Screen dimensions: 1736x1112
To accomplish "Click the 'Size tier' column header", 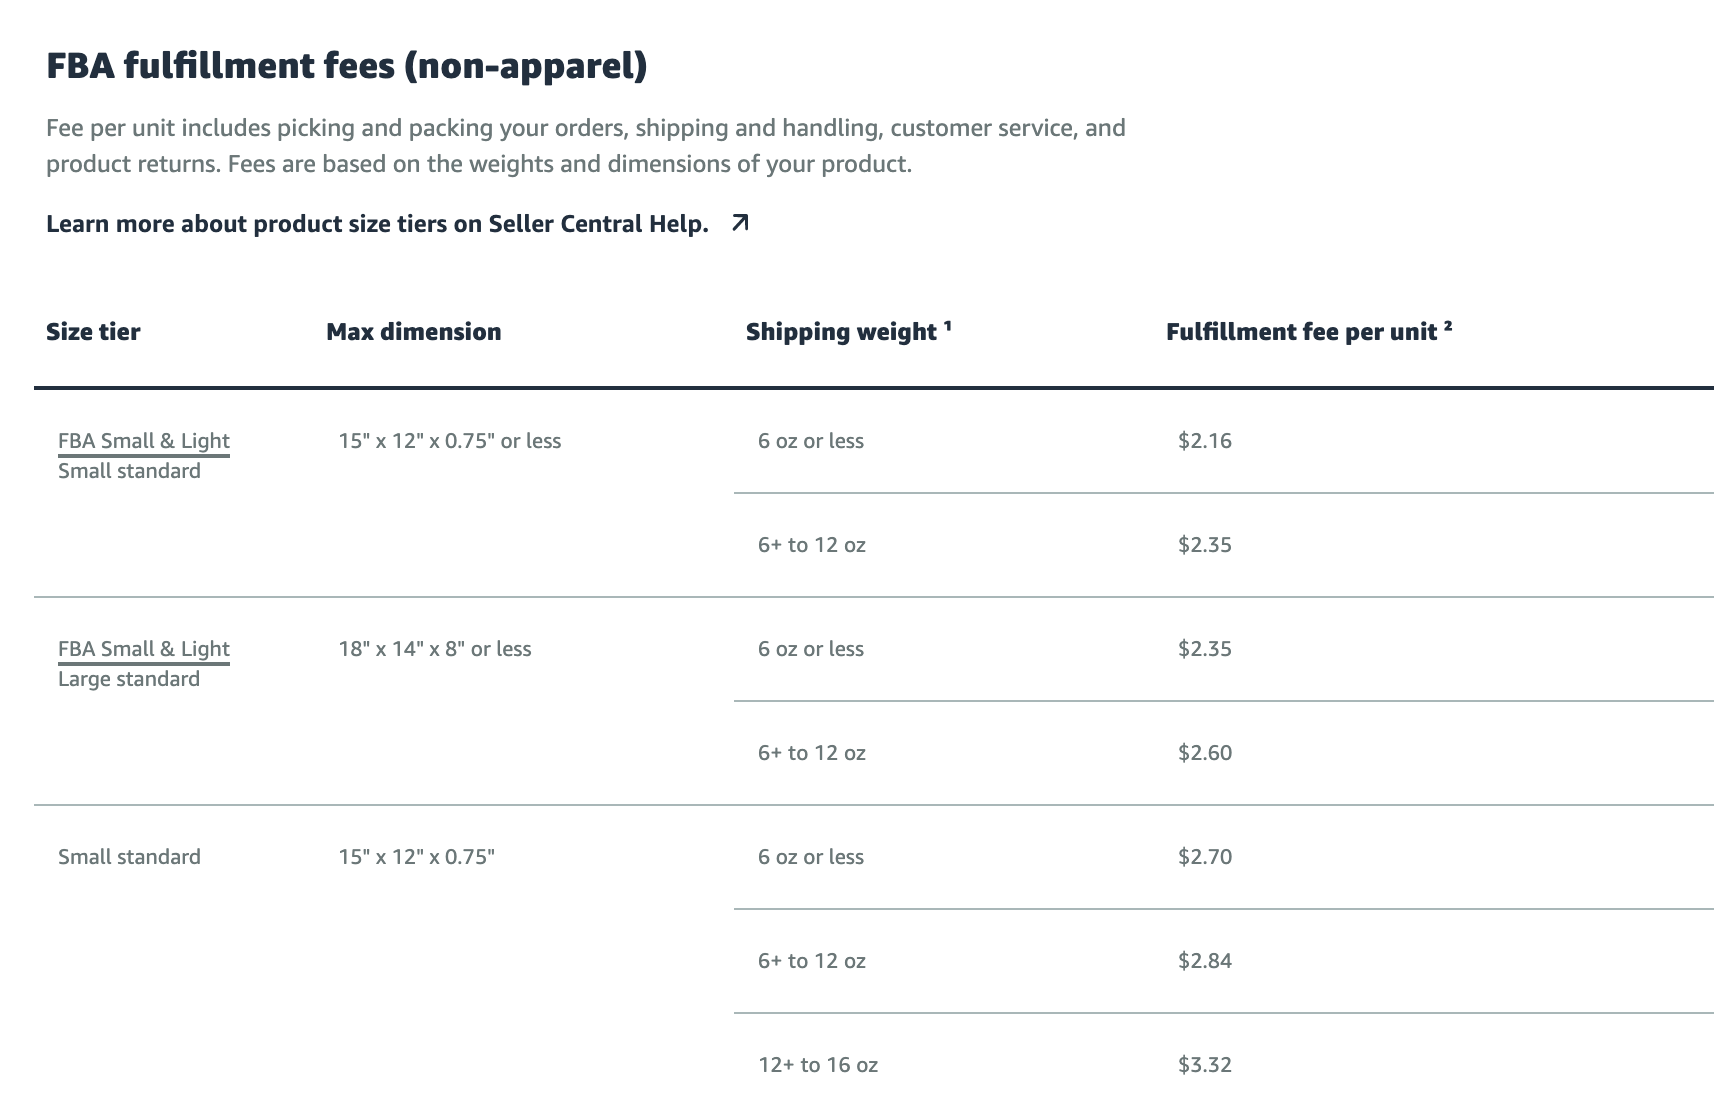I will coord(93,332).
